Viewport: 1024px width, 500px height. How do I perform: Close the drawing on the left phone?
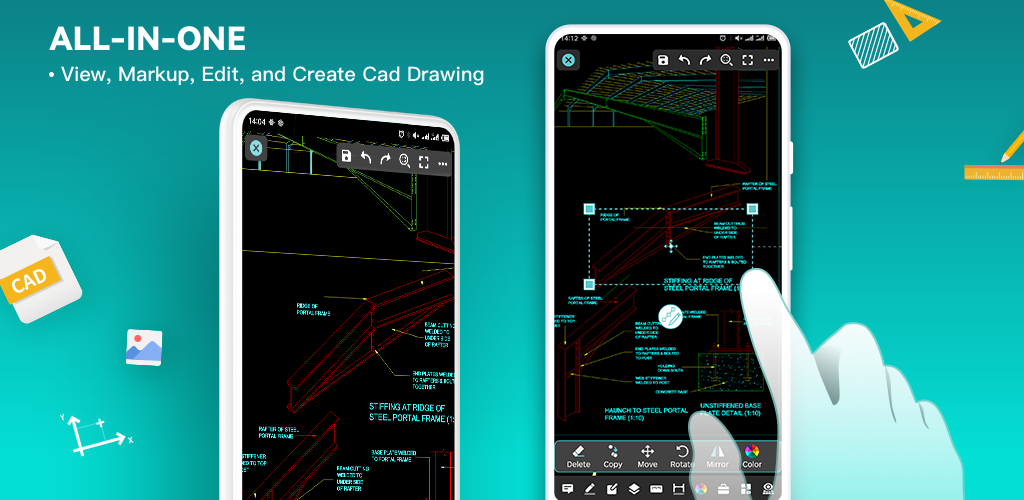tap(256, 148)
